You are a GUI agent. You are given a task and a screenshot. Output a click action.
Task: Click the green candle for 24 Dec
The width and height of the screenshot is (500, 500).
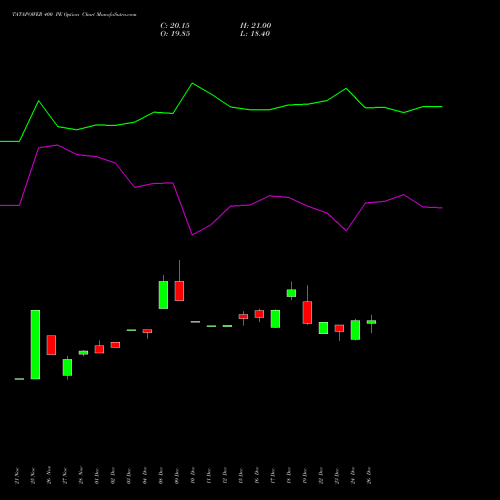(x=355, y=330)
